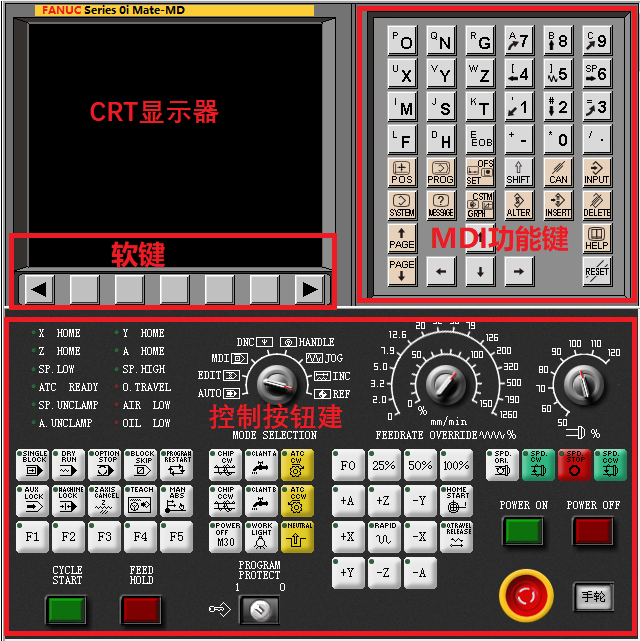
Task: Click the 手轮 handwheel button
Action: click(593, 597)
